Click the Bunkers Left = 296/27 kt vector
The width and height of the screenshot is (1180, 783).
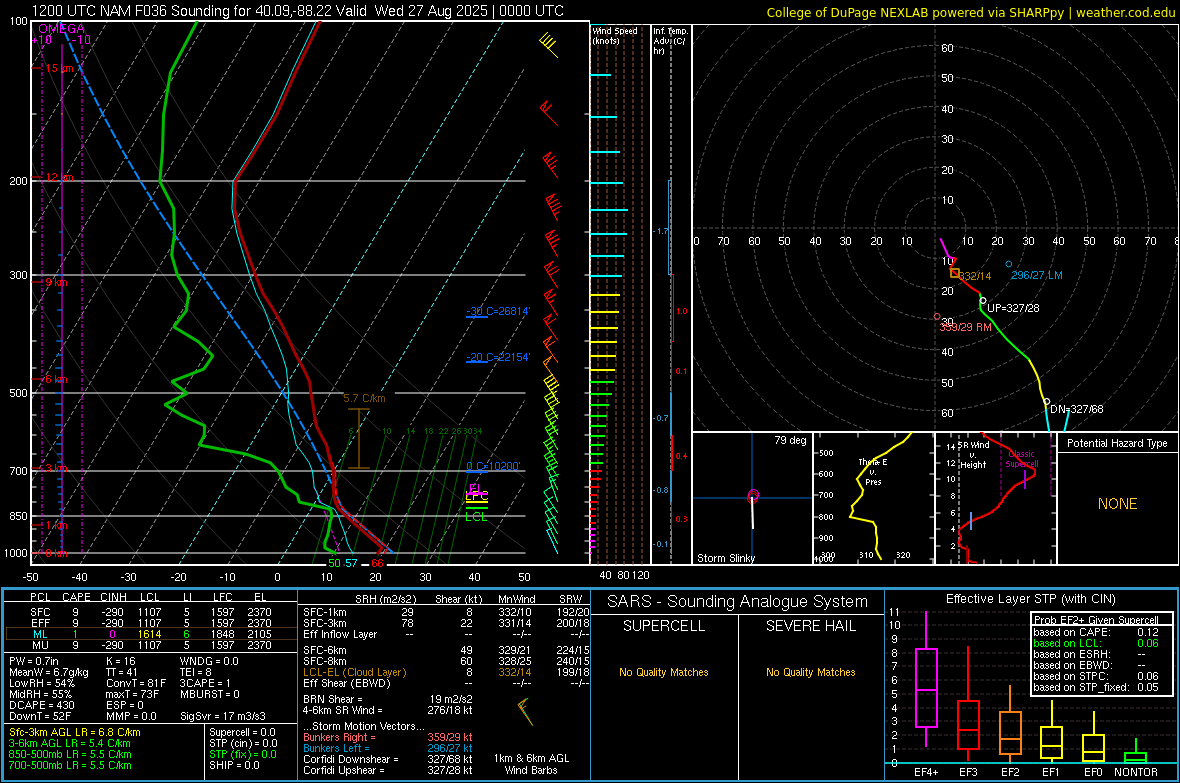pyautogui.click(x=388, y=748)
